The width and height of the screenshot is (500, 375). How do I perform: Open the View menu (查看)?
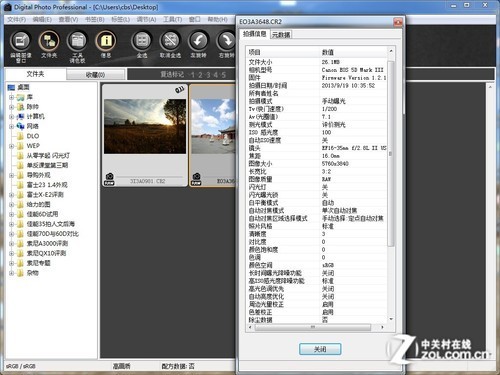pos(68,20)
